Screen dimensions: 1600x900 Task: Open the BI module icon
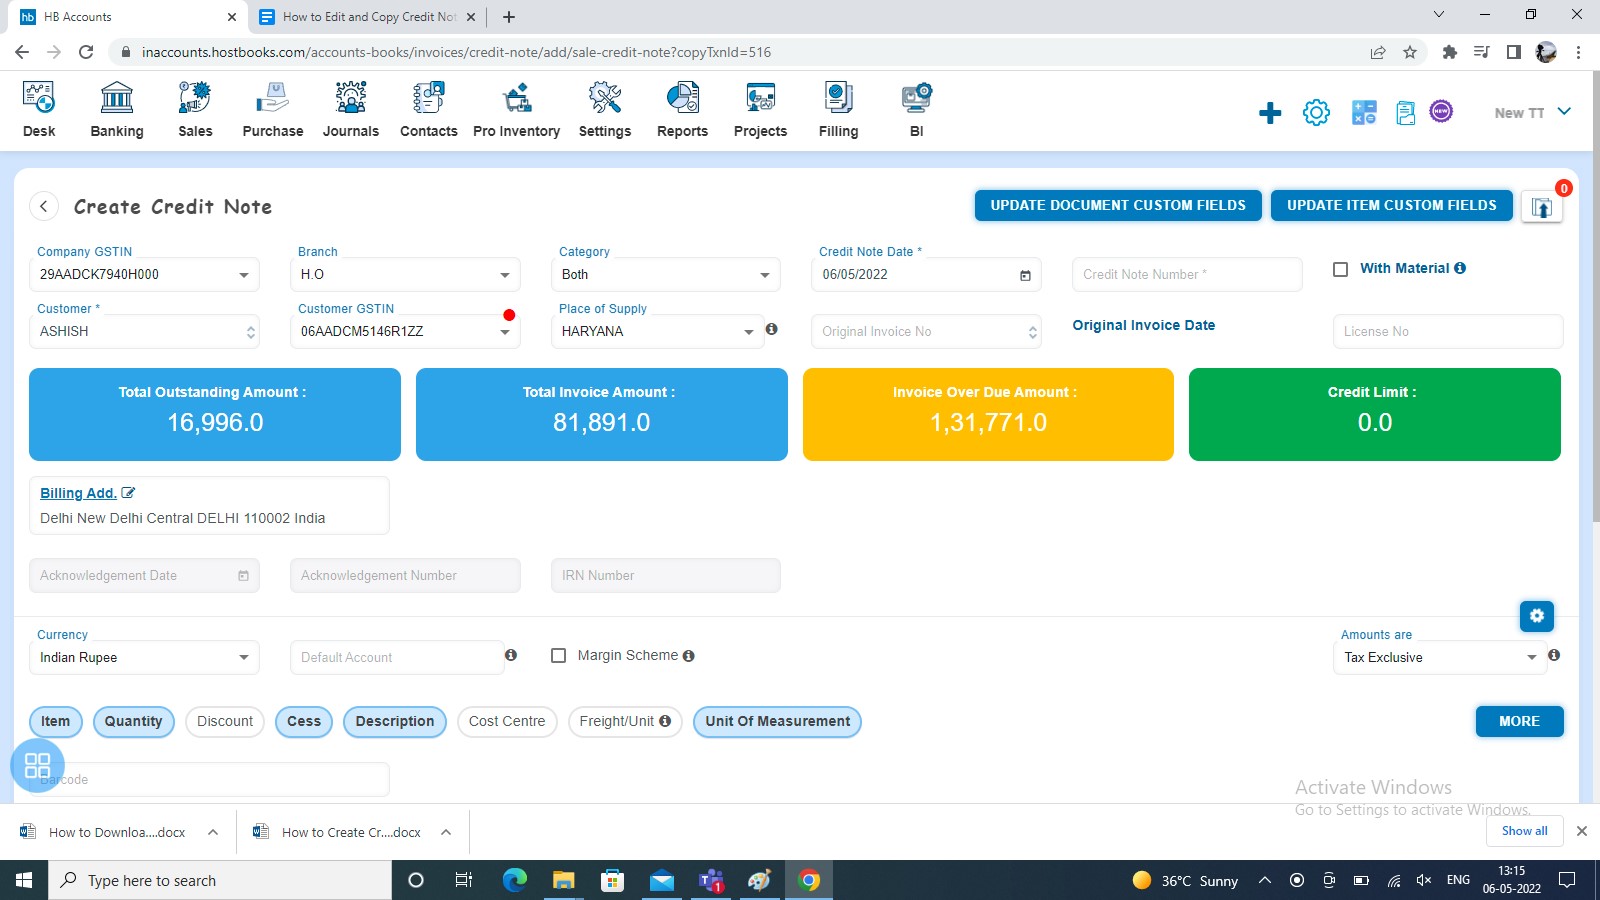[x=917, y=98]
